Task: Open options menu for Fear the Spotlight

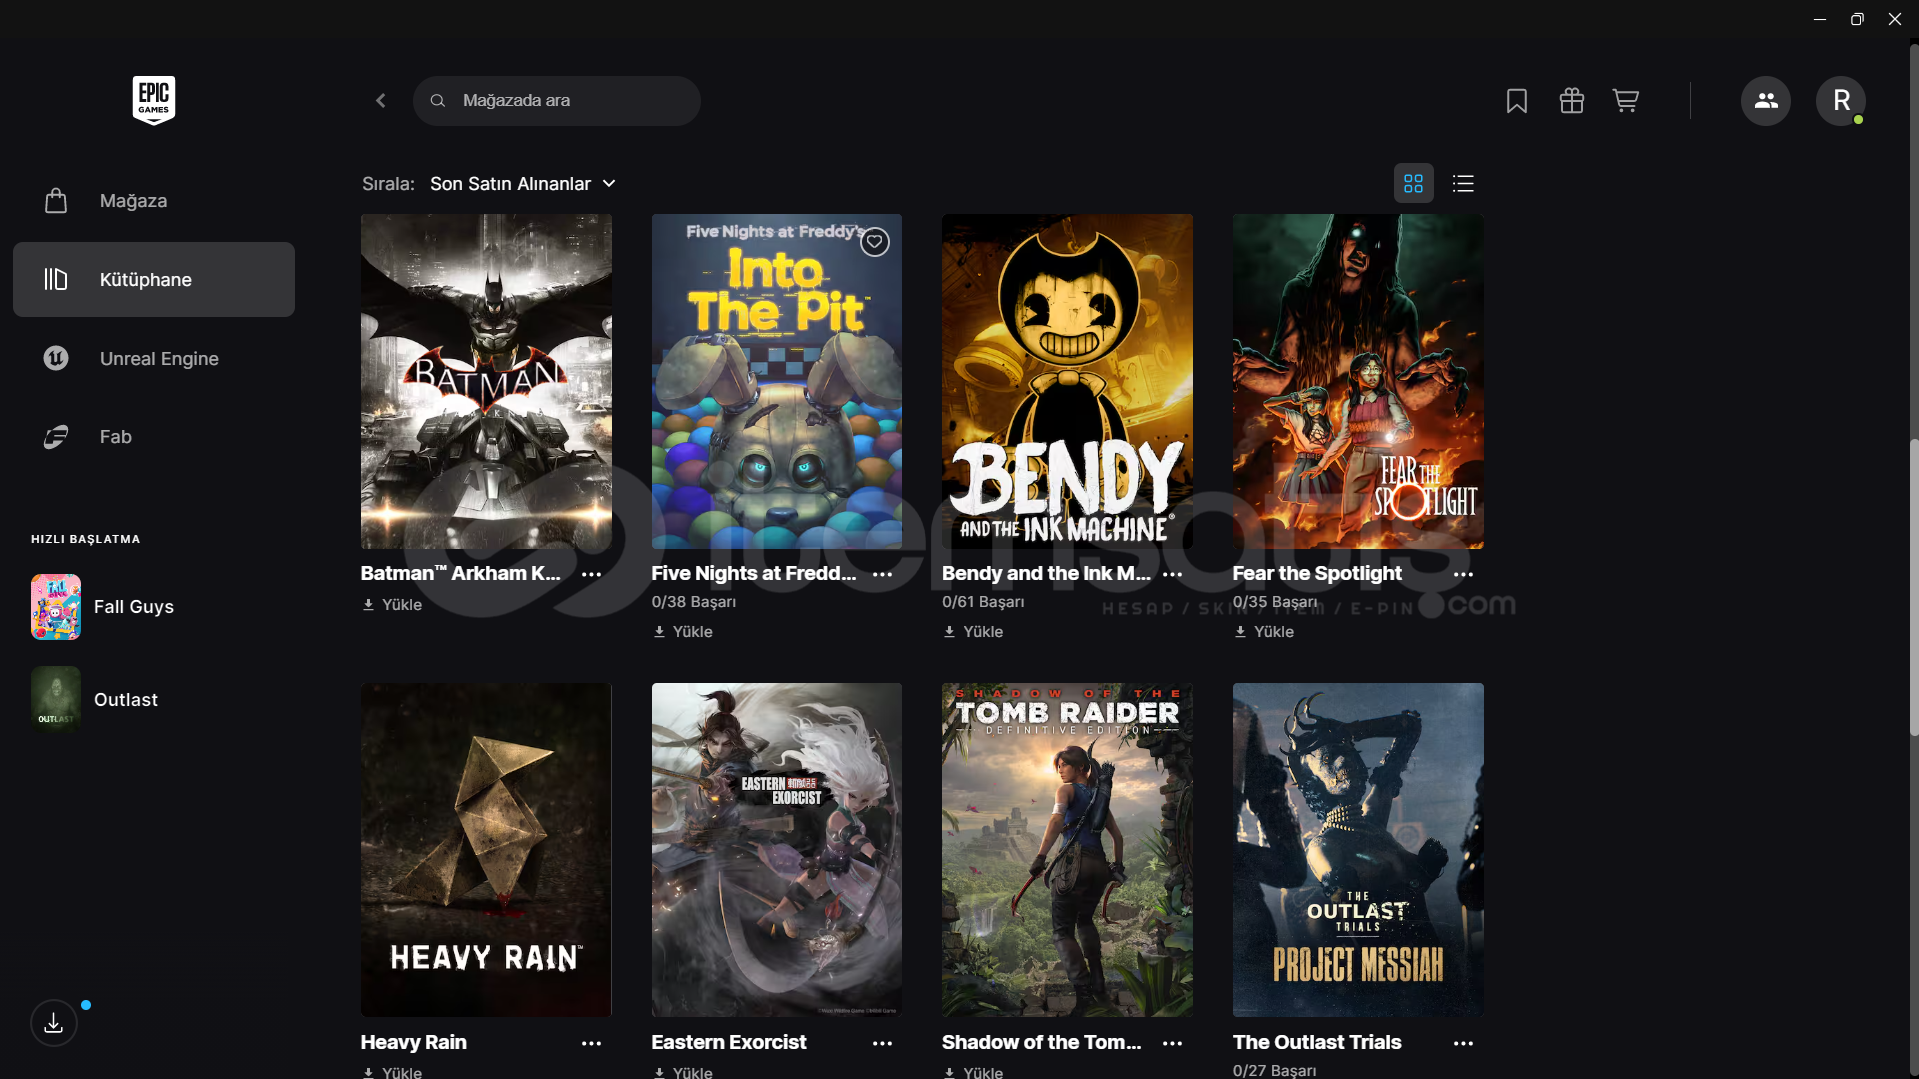Action: coord(1464,574)
